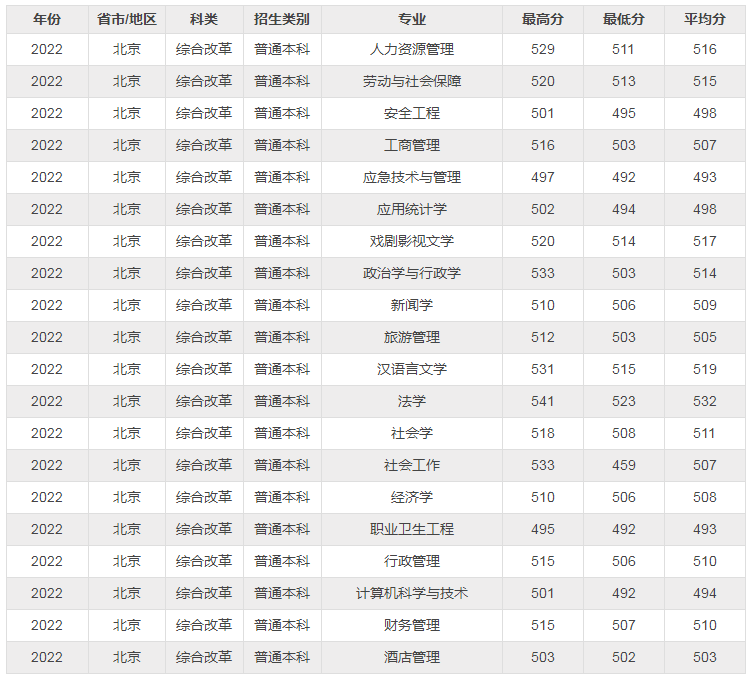Select the 计算机科学与技术 major cell
Image resolution: width=752 pixels, height=684 pixels.
(x=411, y=593)
